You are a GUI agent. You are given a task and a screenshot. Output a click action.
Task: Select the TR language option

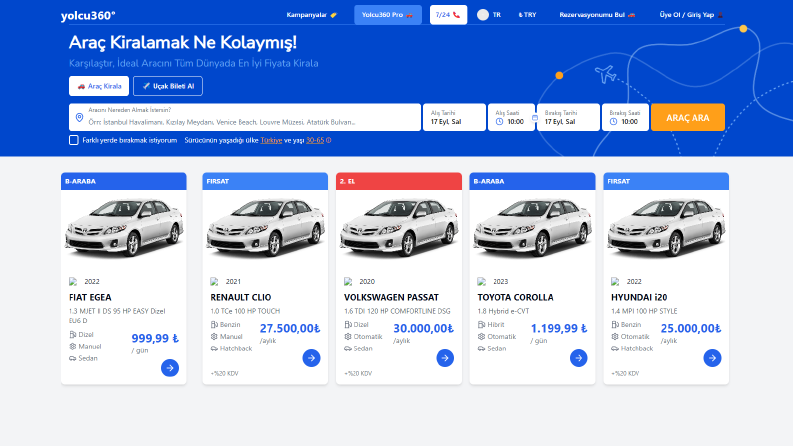coord(497,15)
